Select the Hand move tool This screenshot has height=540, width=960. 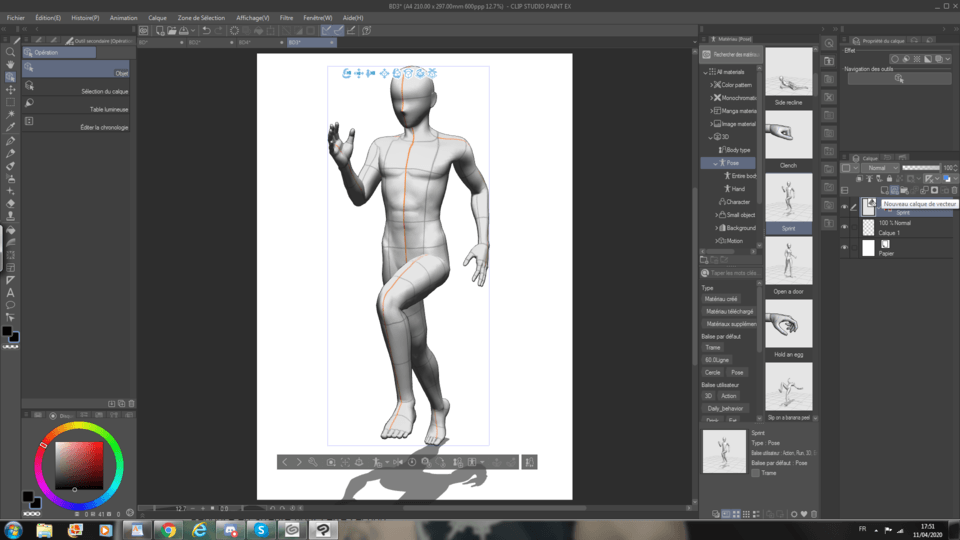10,64
